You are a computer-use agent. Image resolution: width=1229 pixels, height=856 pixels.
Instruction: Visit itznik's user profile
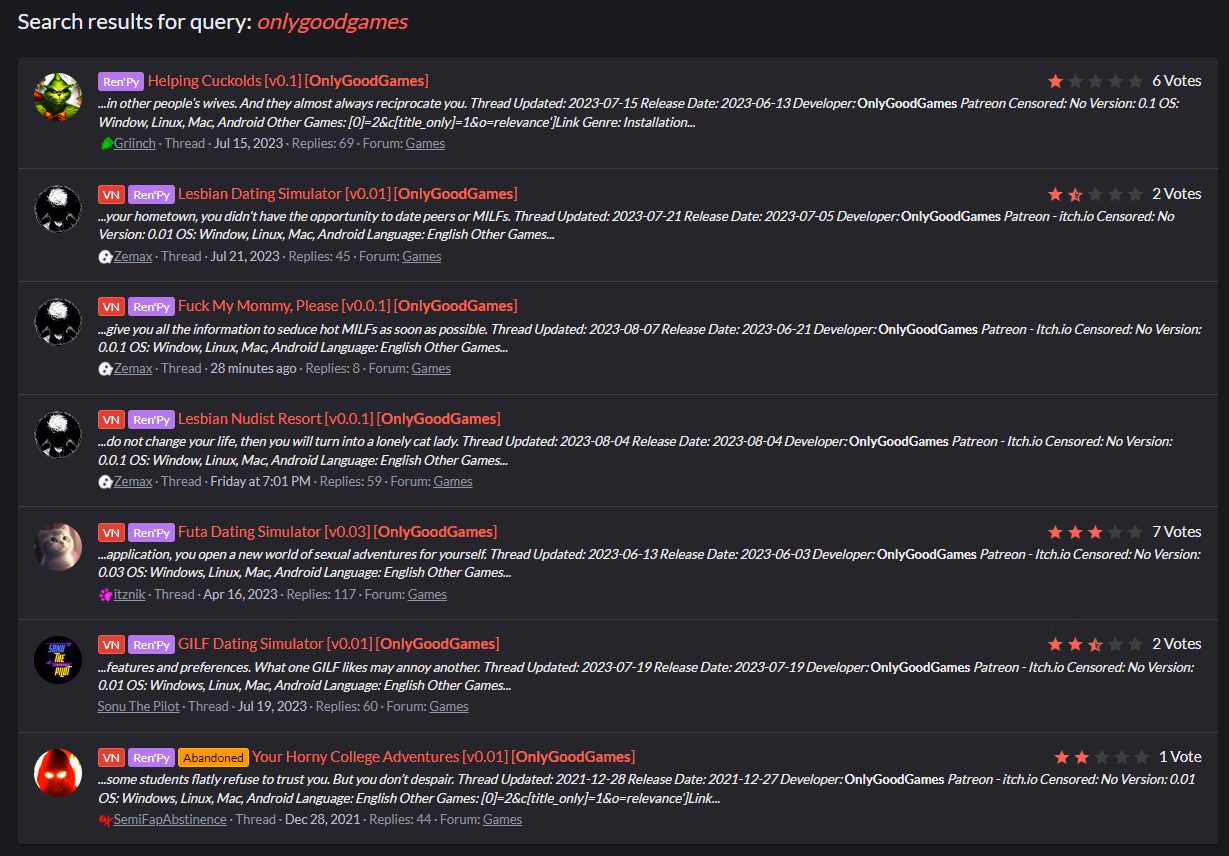129,594
